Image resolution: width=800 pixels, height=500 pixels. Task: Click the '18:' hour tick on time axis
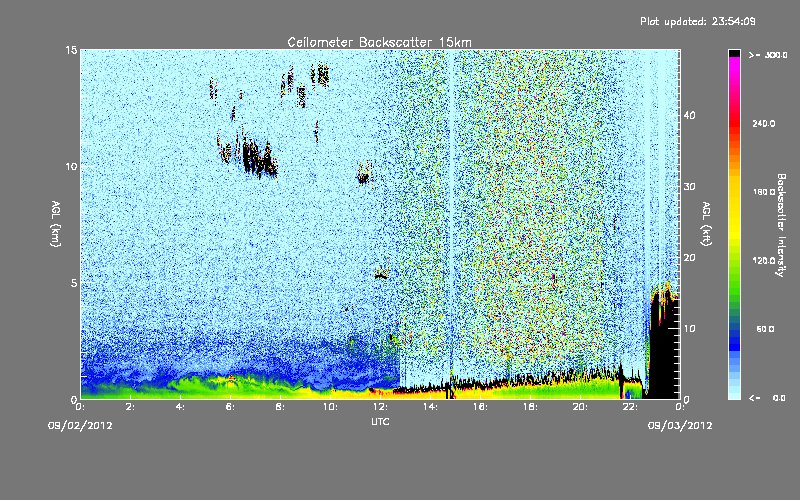[x=530, y=407]
